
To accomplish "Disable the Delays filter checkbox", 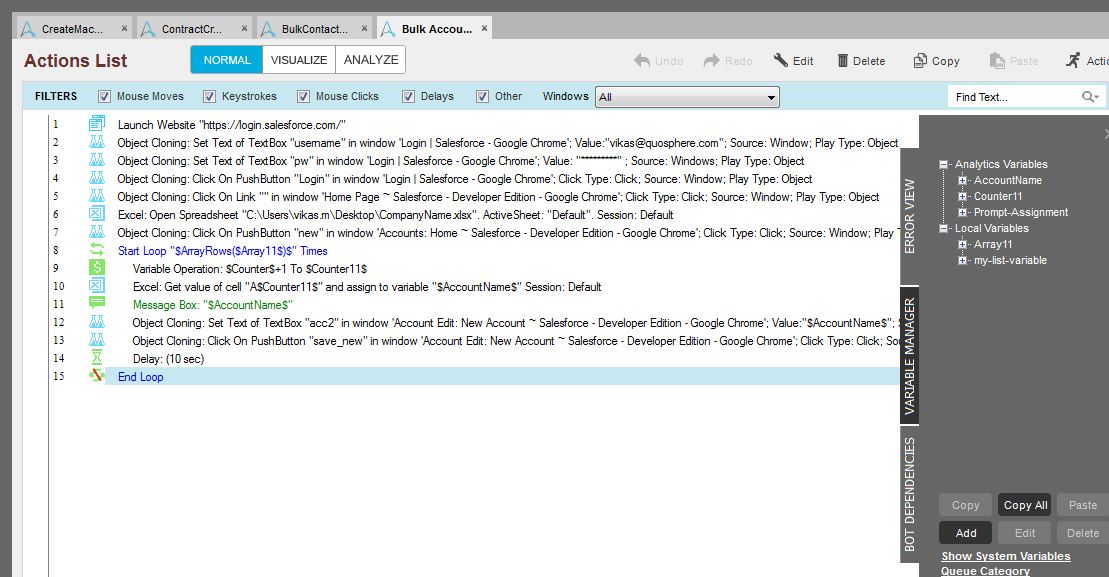I will (x=409, y=97).
